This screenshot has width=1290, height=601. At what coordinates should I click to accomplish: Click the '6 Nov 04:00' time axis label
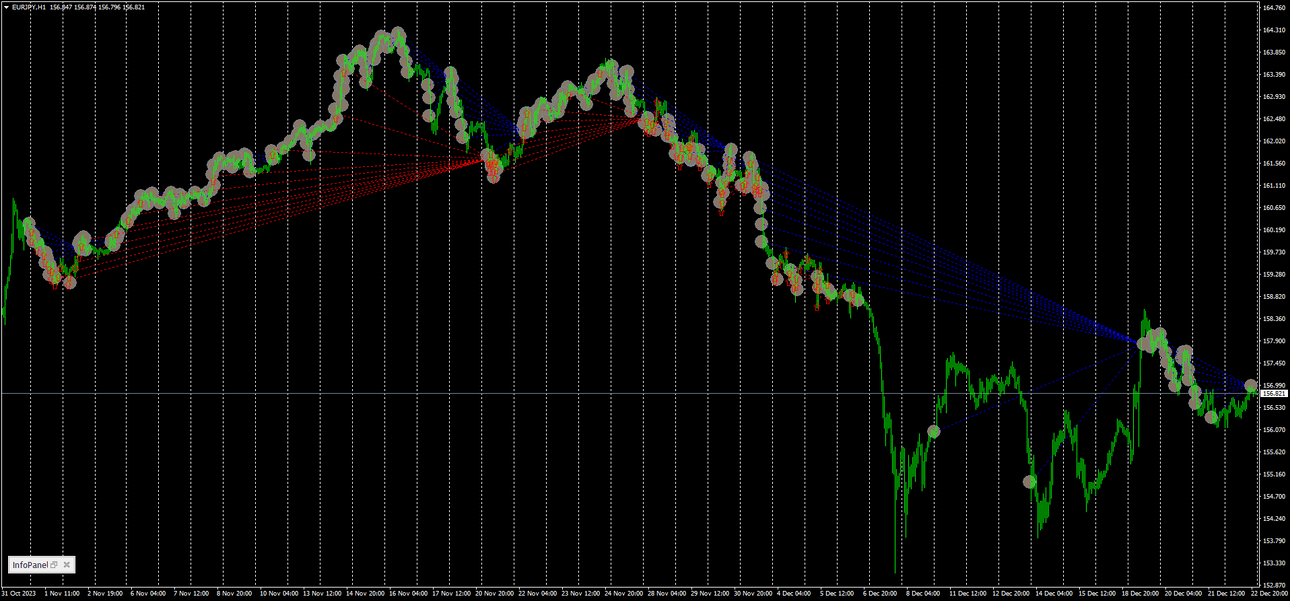(148, 593)
